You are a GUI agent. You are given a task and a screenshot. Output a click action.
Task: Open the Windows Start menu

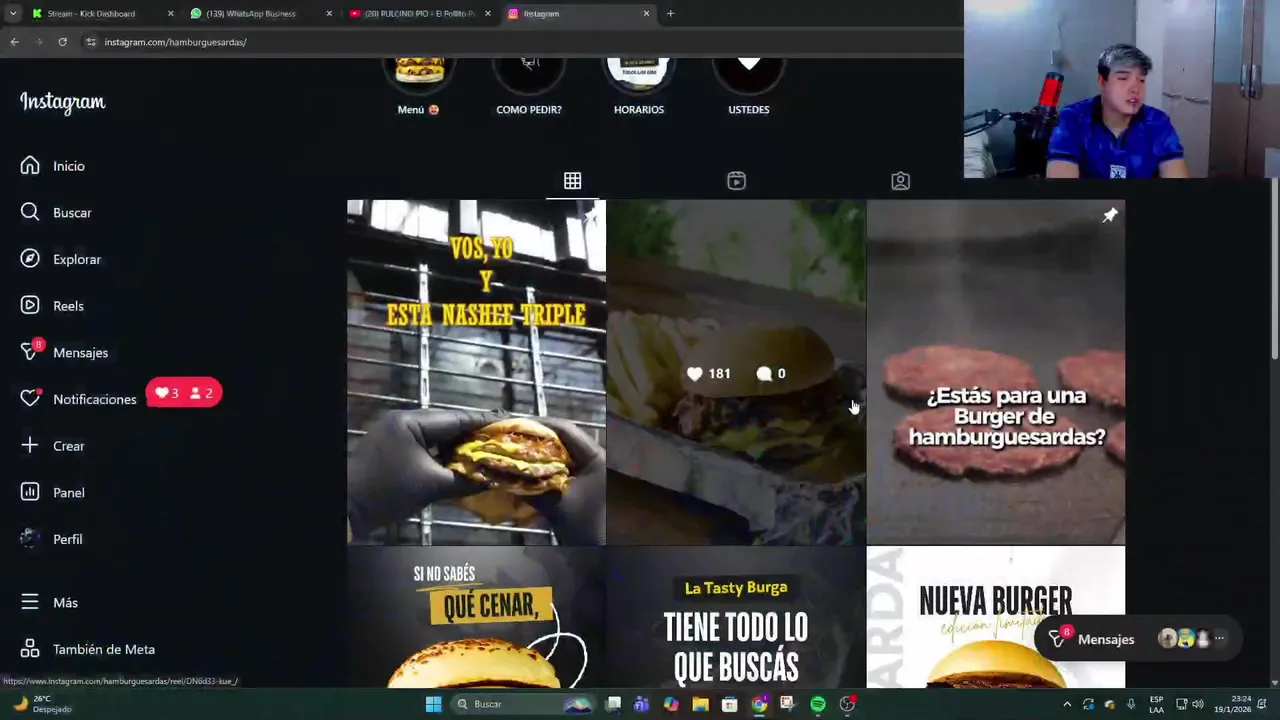(x=433, y=704)
